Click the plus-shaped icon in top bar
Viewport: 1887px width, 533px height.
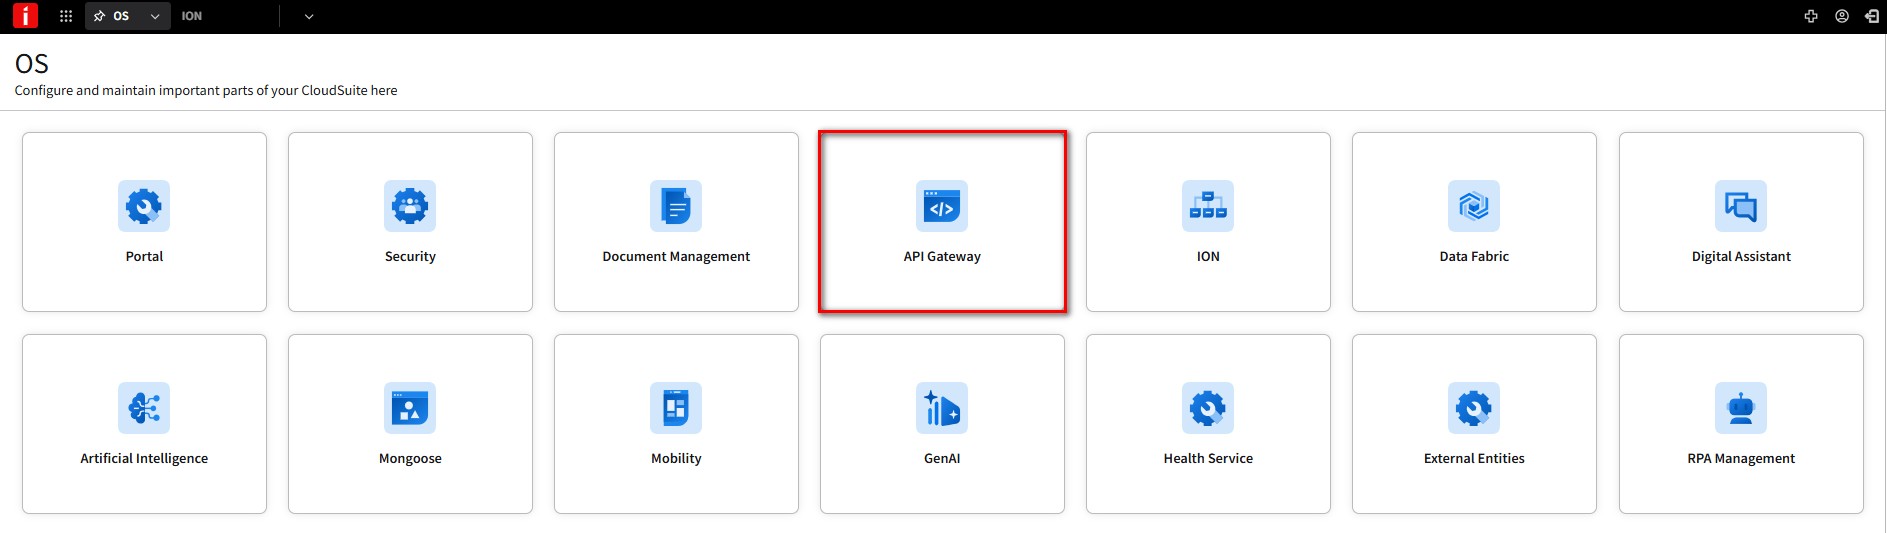tap(1811, 16)
